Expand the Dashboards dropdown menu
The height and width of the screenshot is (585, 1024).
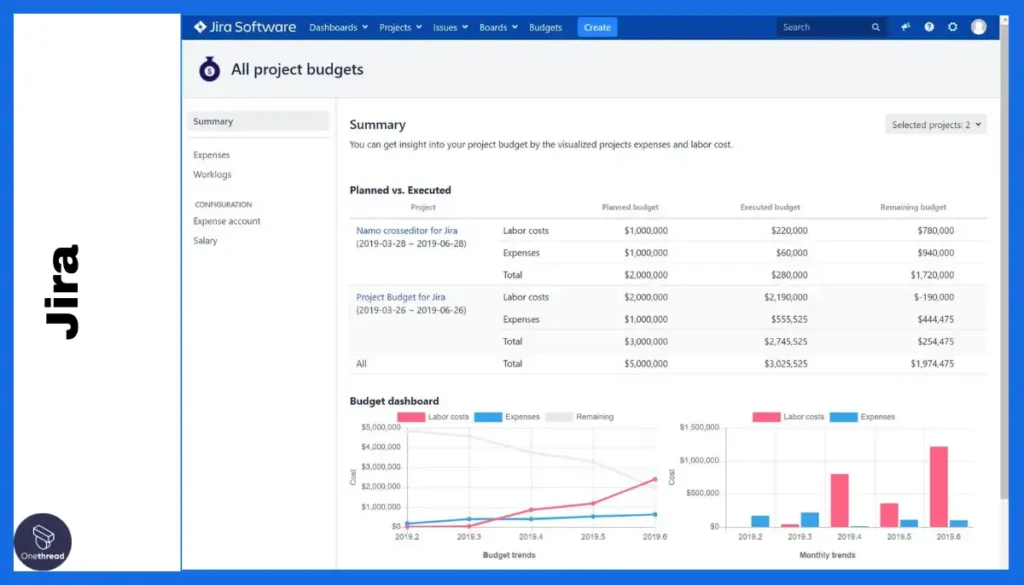[338, 27]
